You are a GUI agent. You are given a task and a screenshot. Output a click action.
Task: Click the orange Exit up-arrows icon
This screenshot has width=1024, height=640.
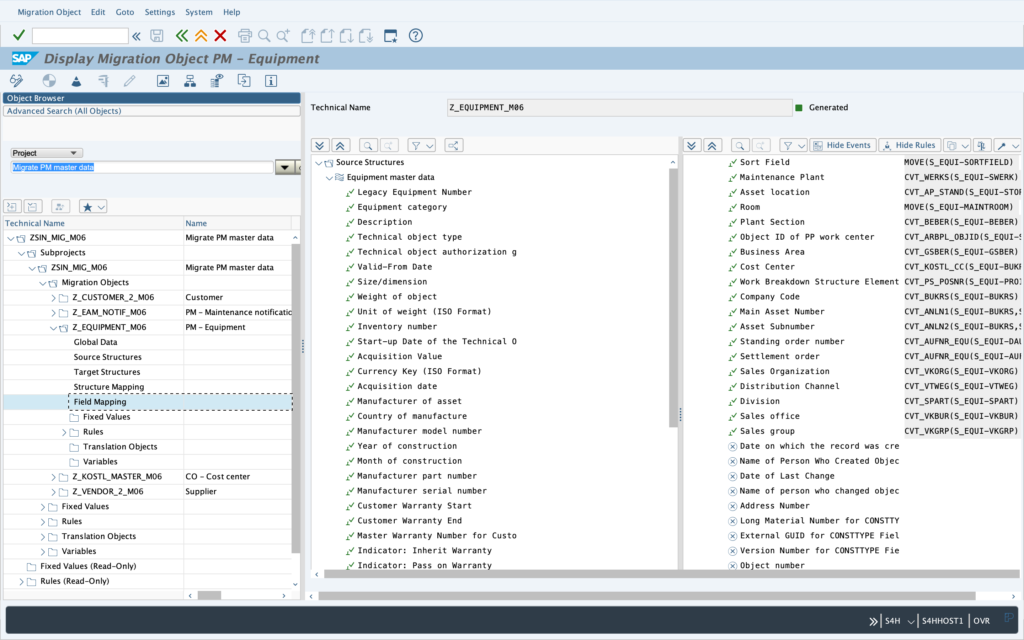pyautogui.click(x=201, y=36)
